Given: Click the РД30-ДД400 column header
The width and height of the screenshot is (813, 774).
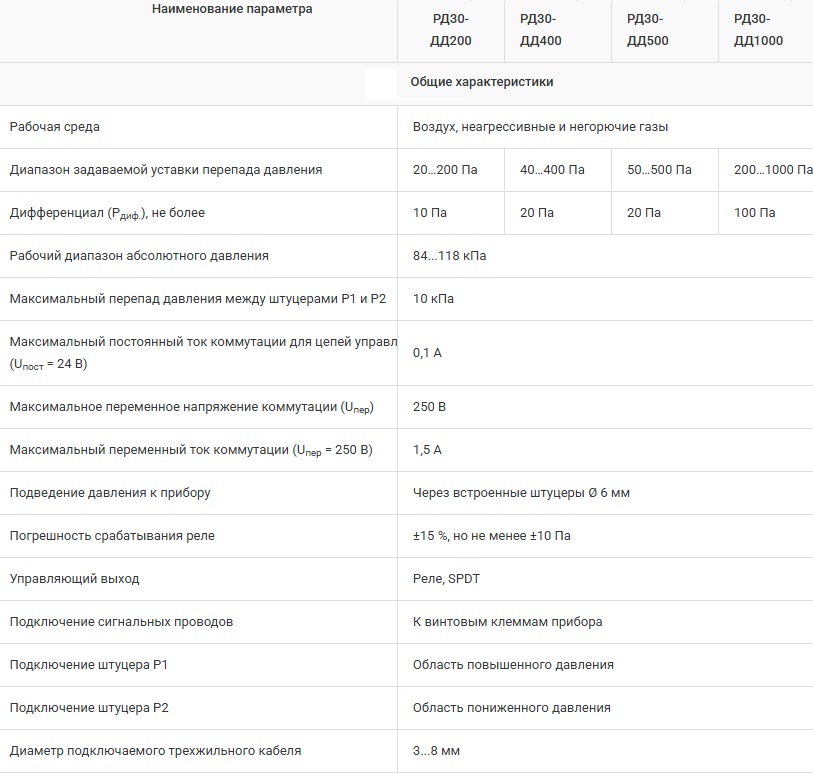Looking at the screenshot, I should coord(541,30).
